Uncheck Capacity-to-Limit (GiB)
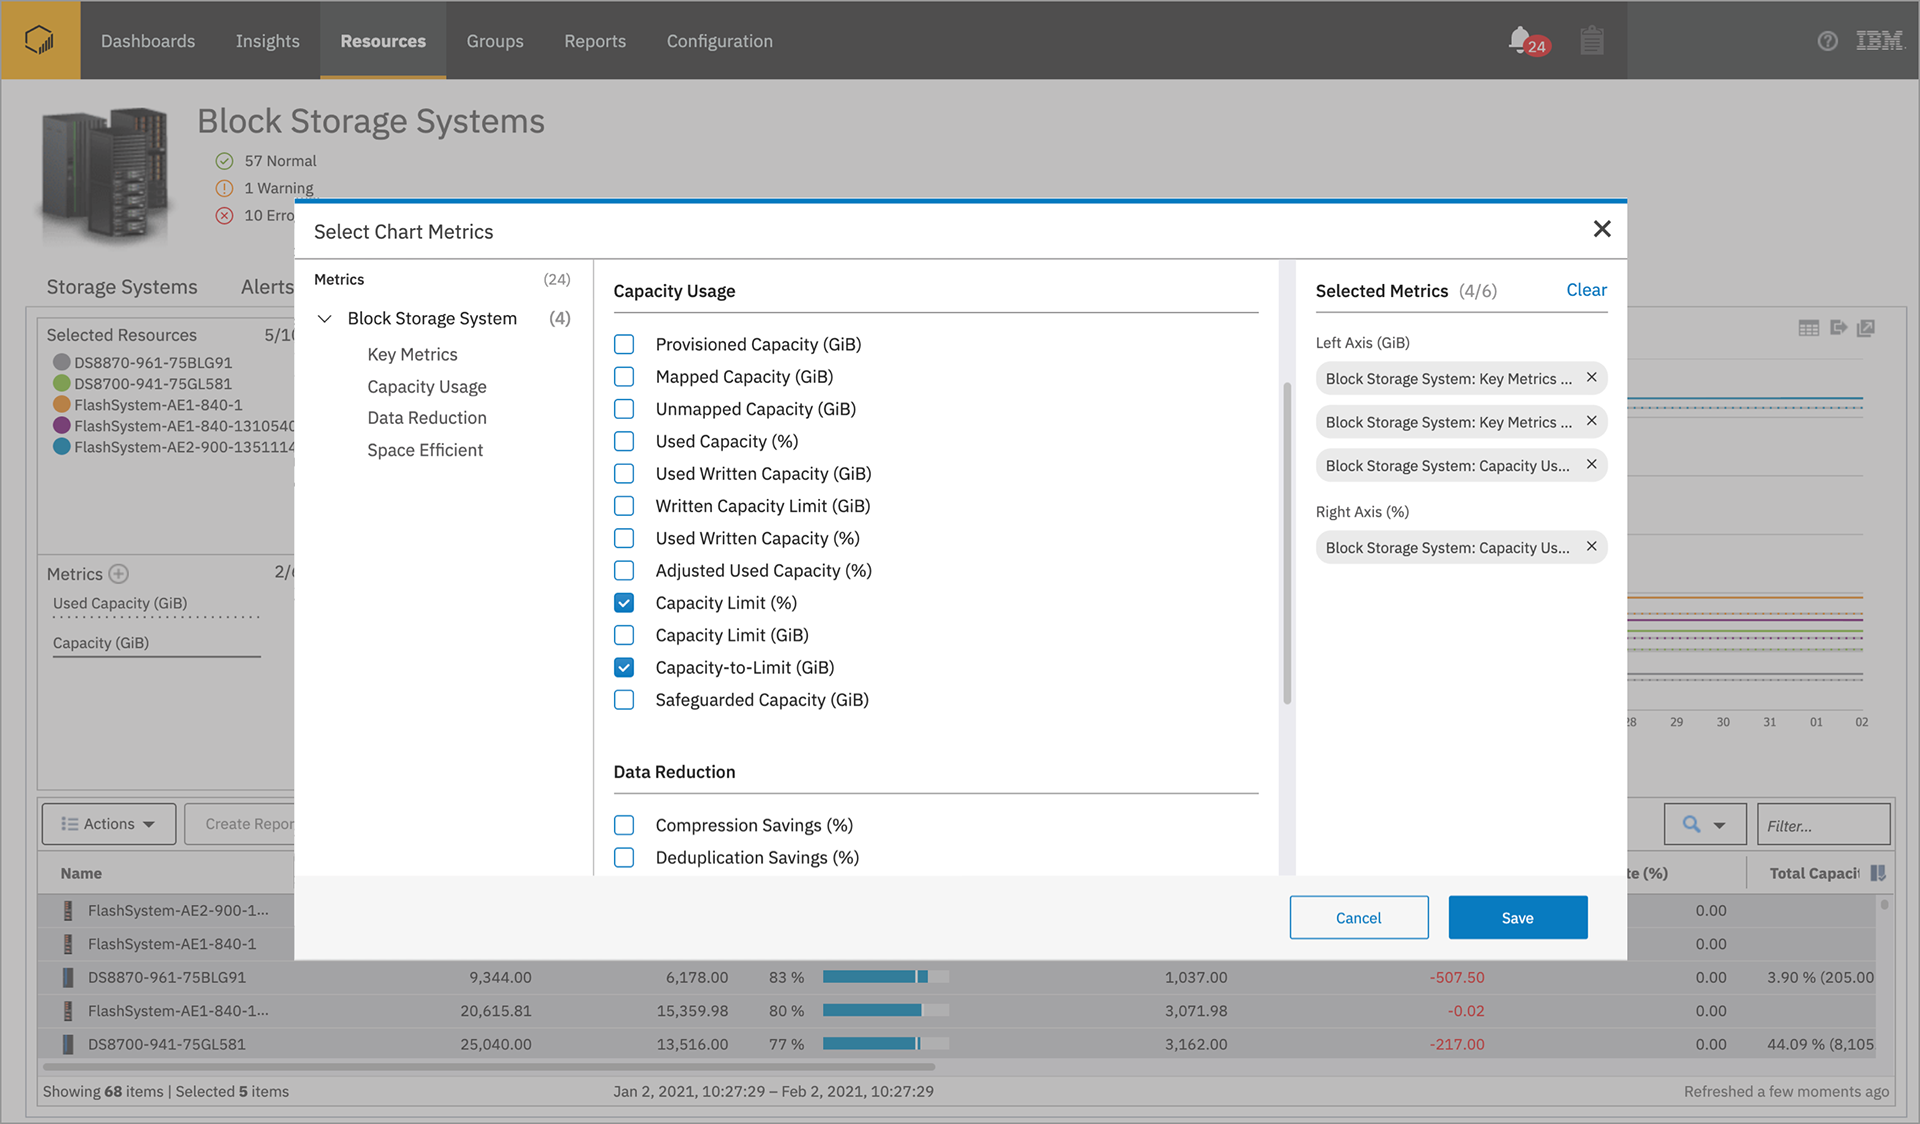Screen dimensions: 1920x1124 624,667
